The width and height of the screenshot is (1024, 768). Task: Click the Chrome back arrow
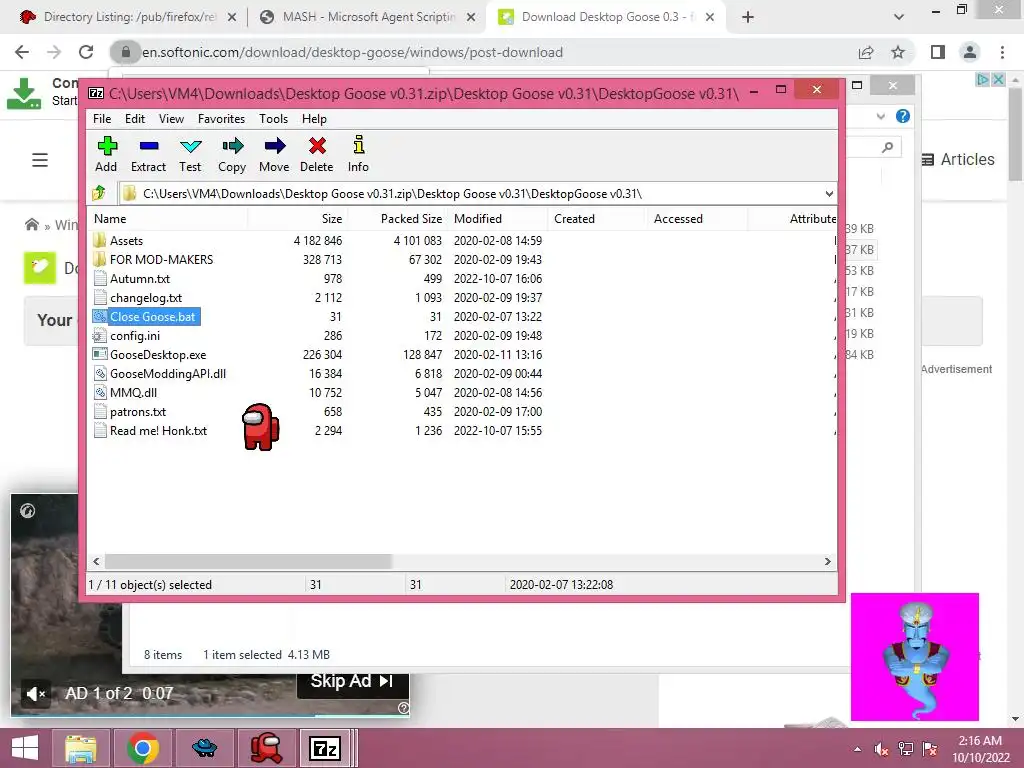(22, 52)
